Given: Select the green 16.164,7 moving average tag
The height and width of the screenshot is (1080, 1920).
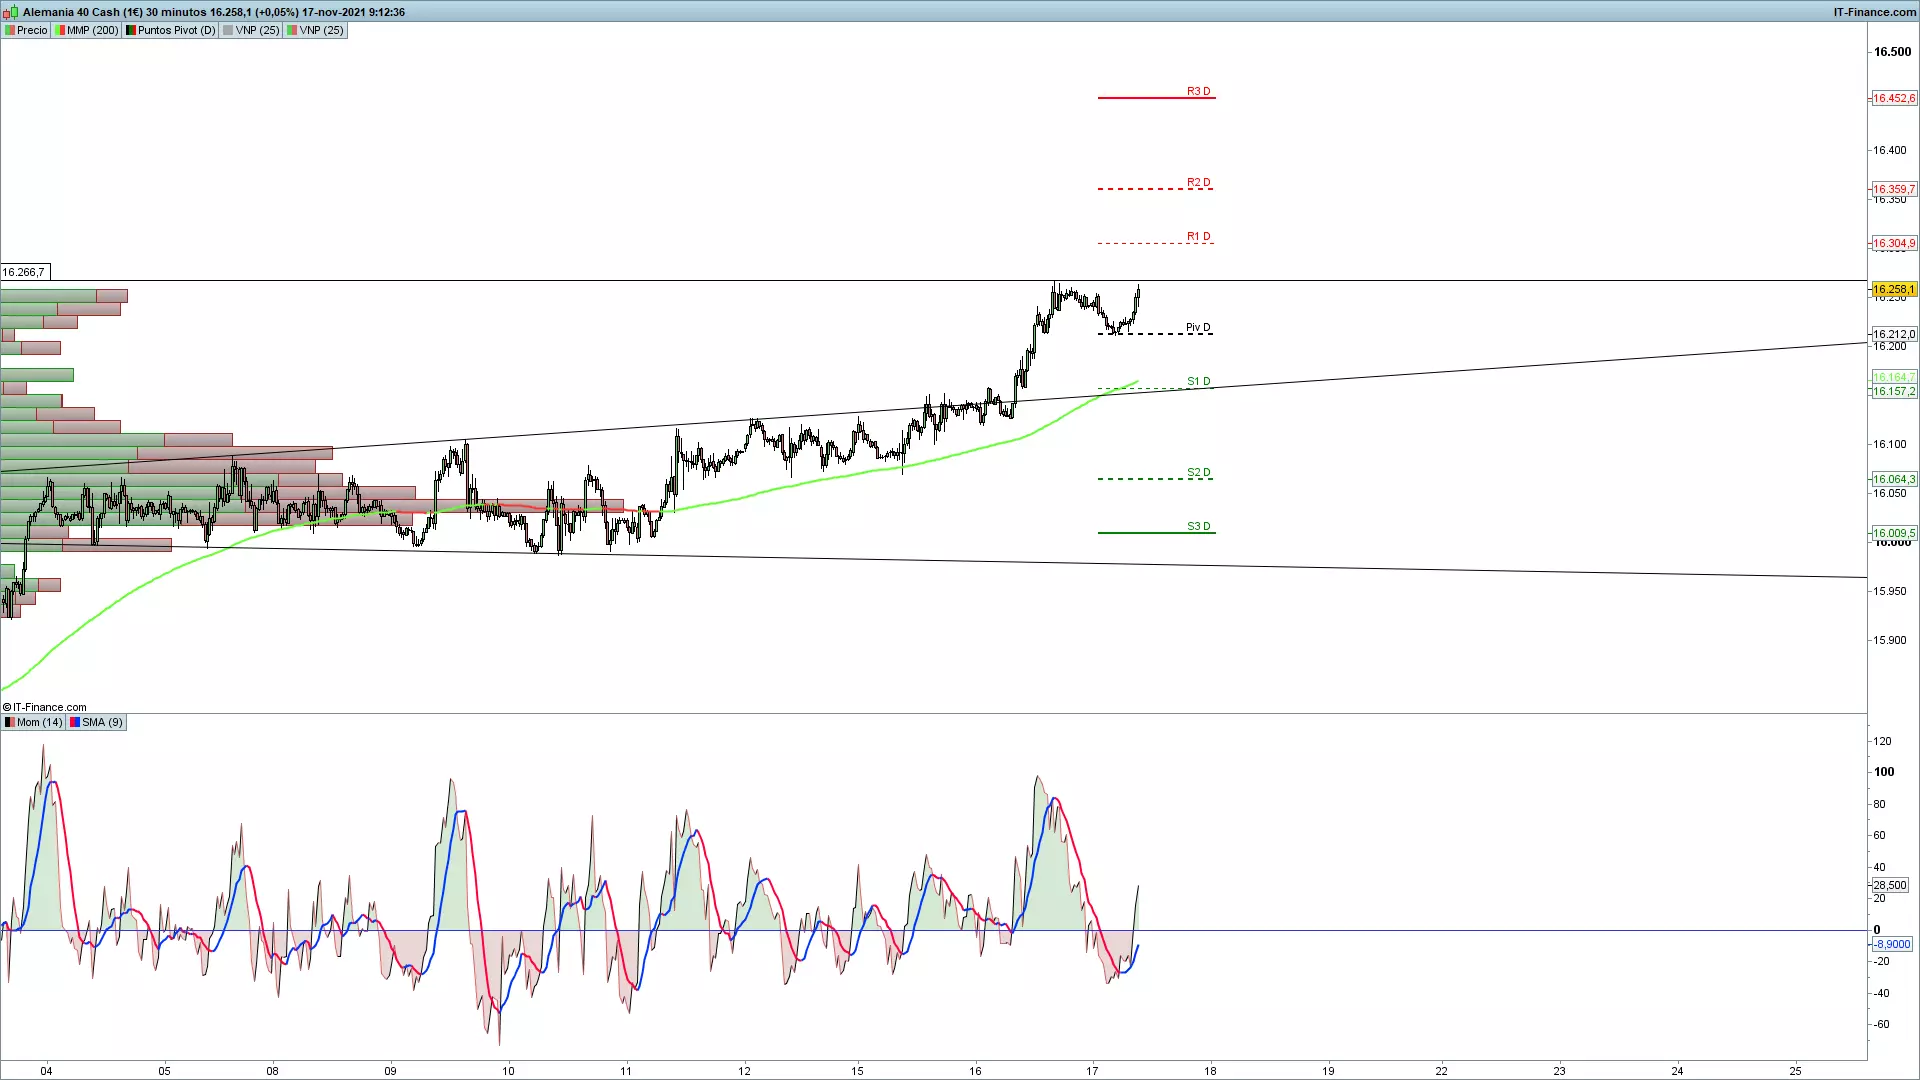Looking at the screenshot, I should pos(1894,377).
